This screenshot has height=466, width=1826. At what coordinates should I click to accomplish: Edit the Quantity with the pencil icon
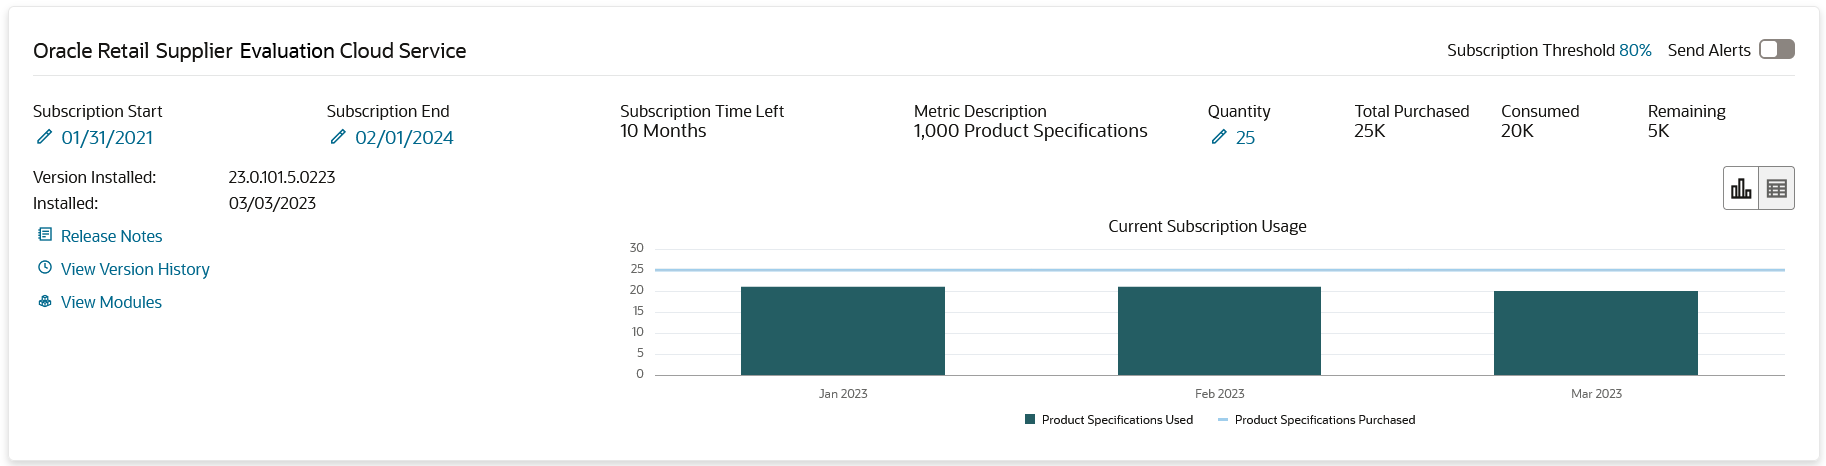pos(1218,137)
